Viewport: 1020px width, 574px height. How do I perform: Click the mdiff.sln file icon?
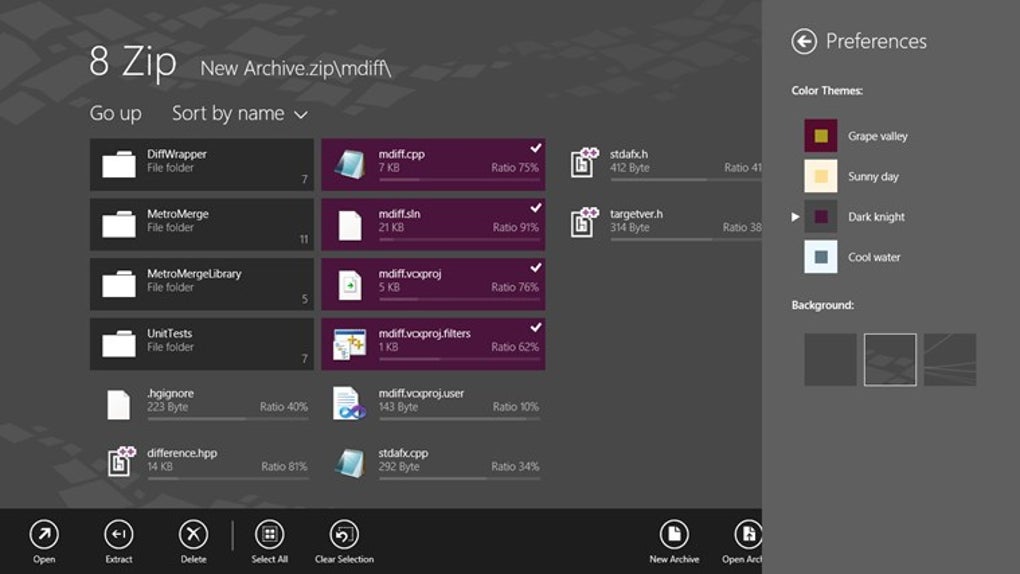[350, 225]
